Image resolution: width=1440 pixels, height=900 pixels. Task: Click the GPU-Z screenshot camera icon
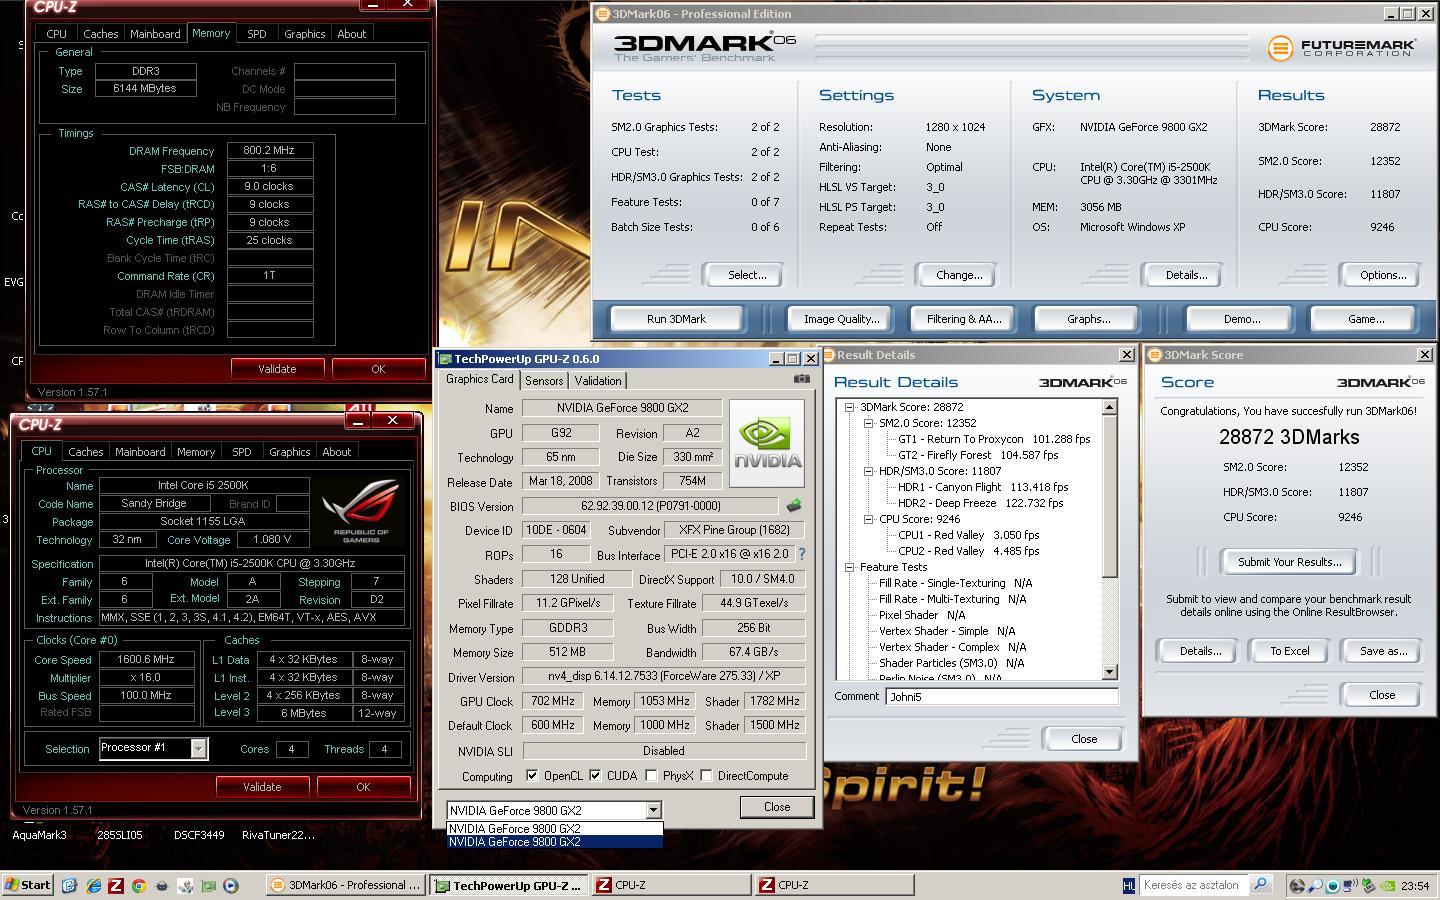point(802,379)
